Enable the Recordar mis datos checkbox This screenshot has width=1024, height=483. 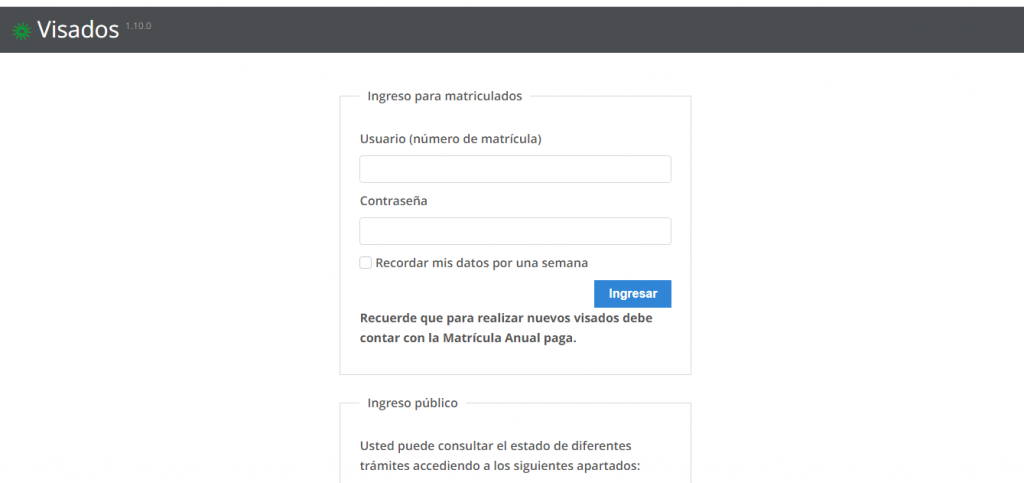point(366,263)
